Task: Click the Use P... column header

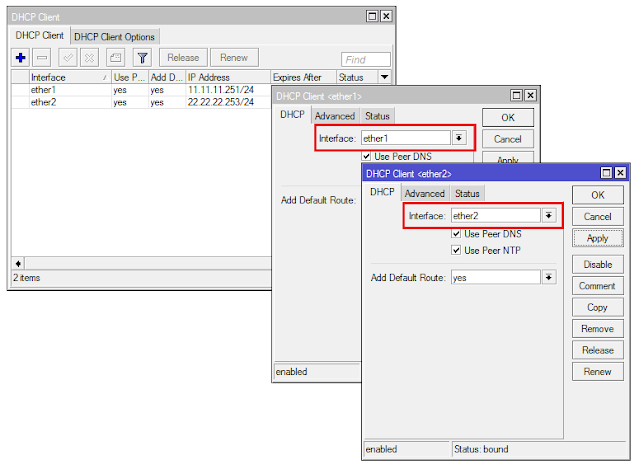Action: [x=130, y=77]
